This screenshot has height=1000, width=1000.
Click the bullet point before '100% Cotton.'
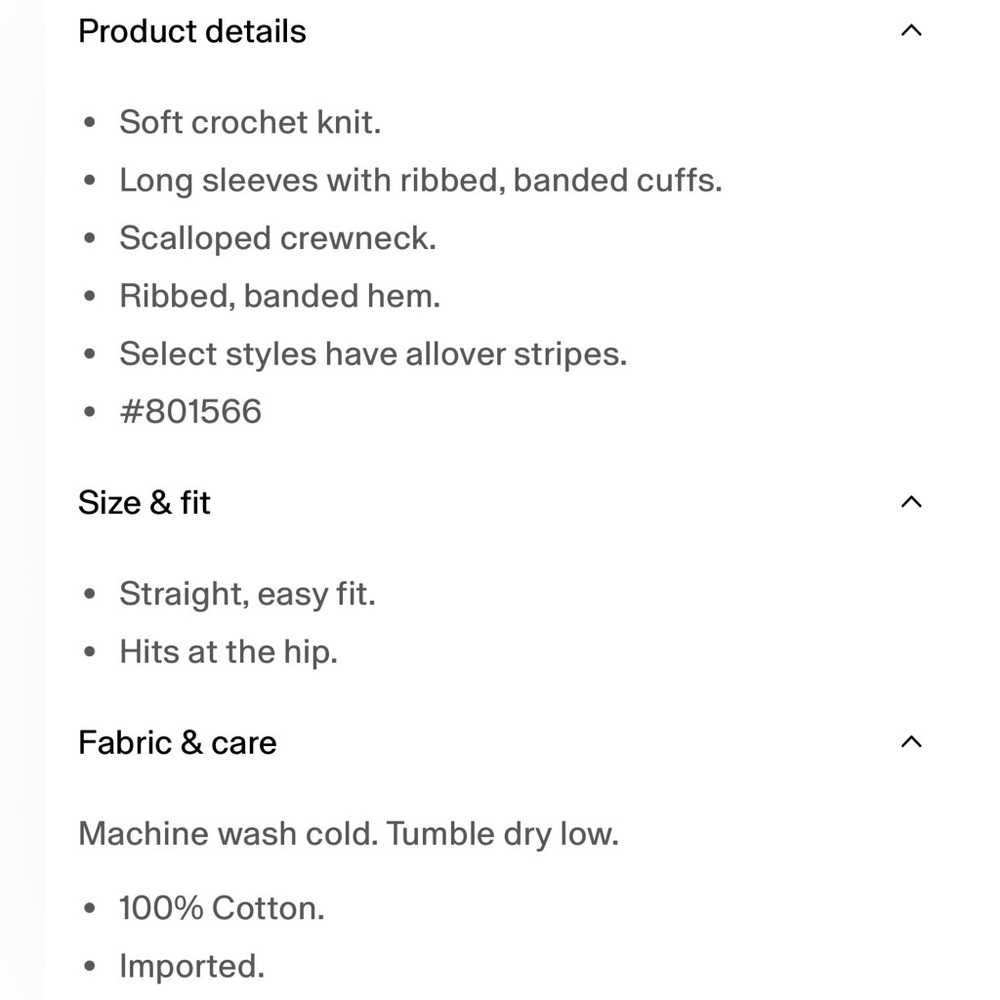[90, 908]
